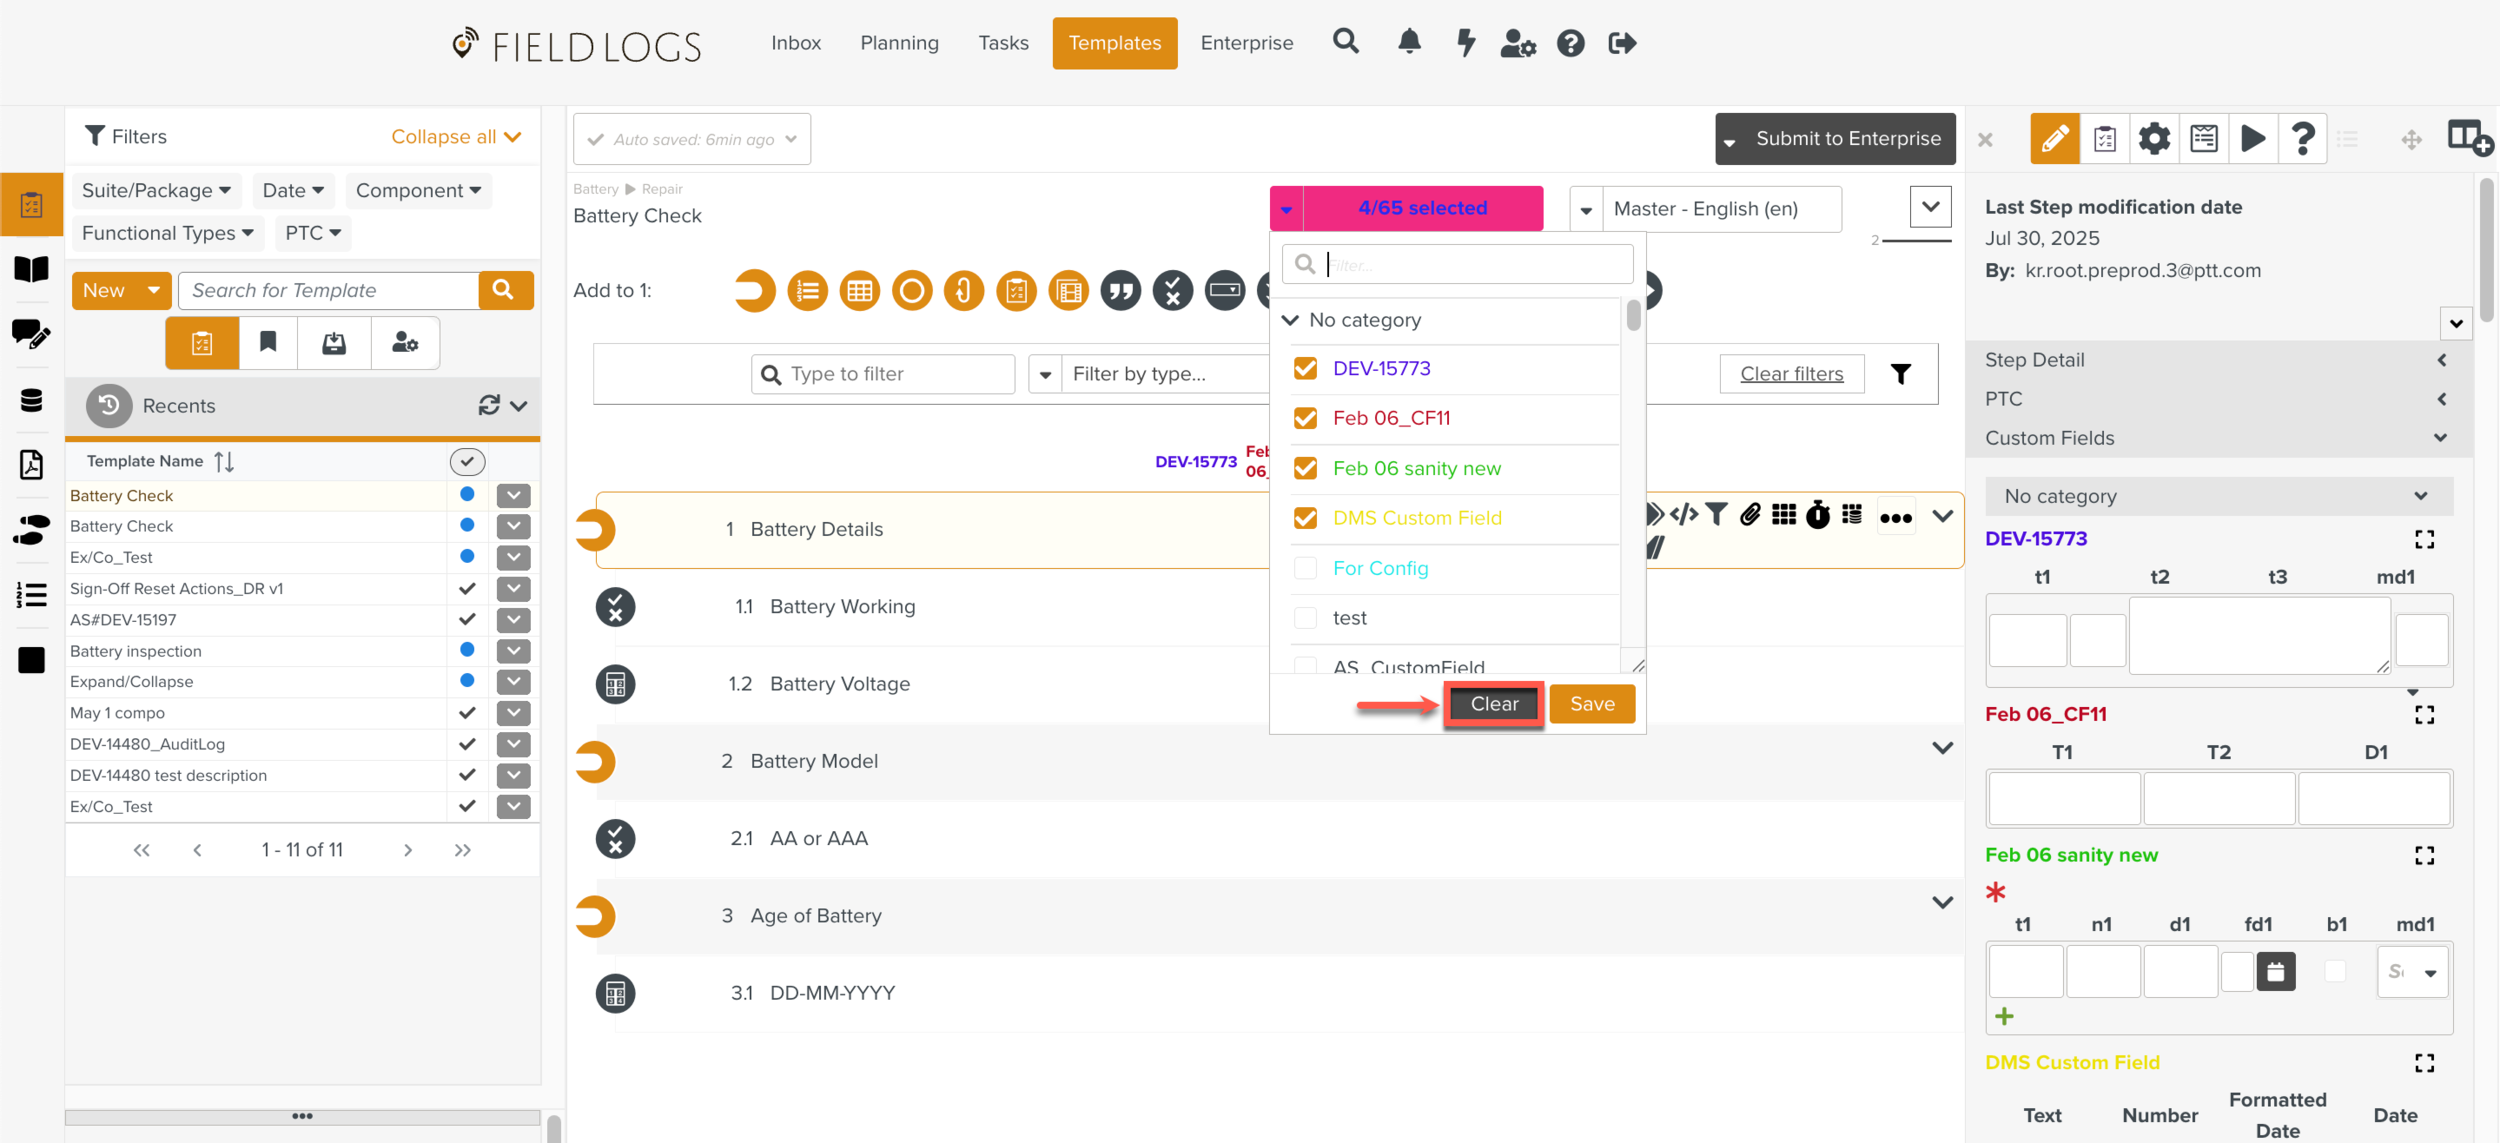
Task: Open the book icon in left sidebar
Action: (31, 269)
